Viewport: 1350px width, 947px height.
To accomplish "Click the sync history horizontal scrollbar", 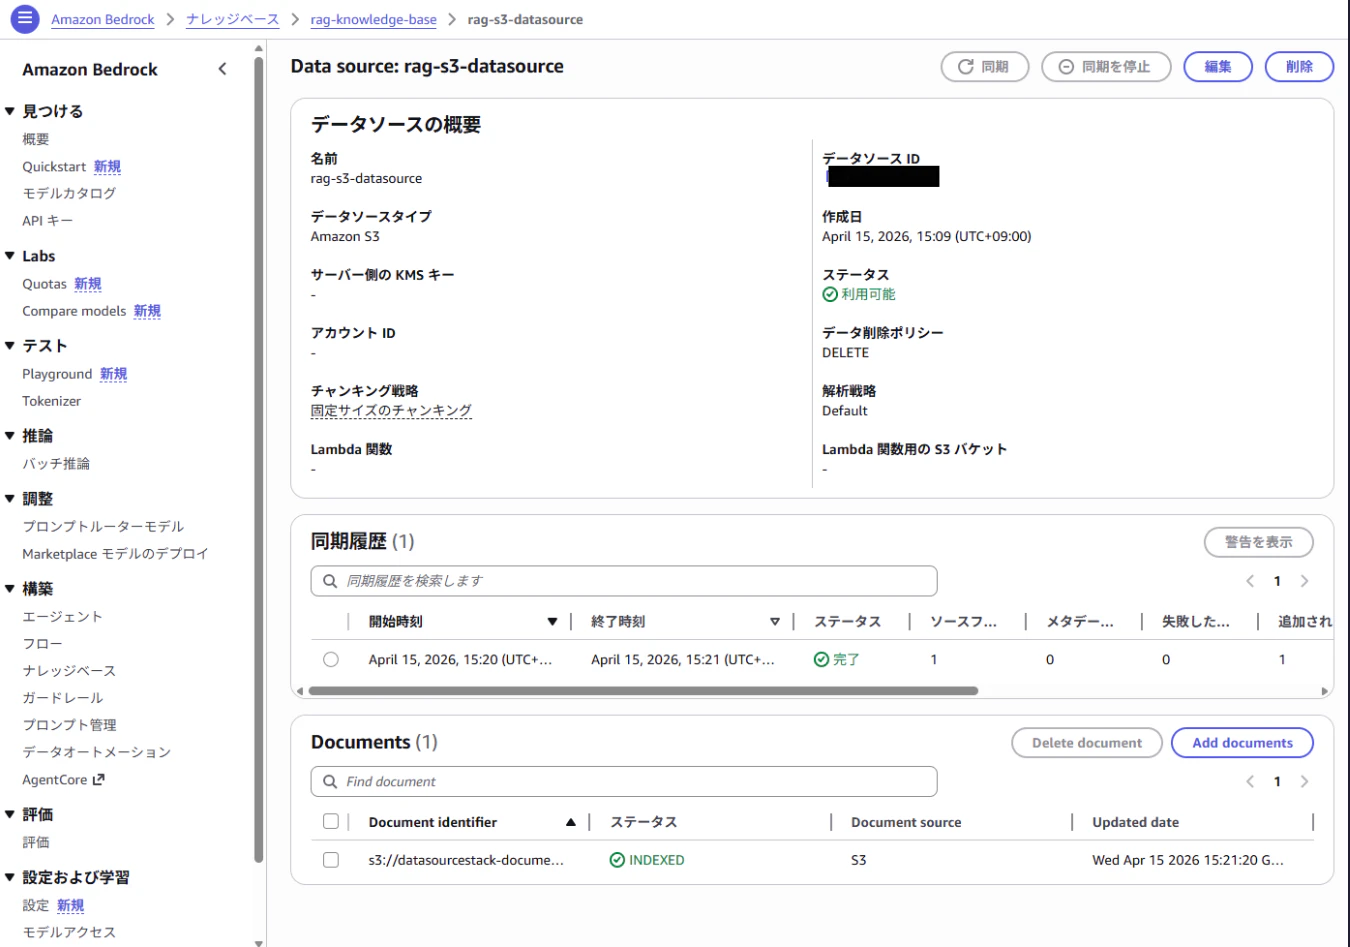I will click(x=643, y=691).
